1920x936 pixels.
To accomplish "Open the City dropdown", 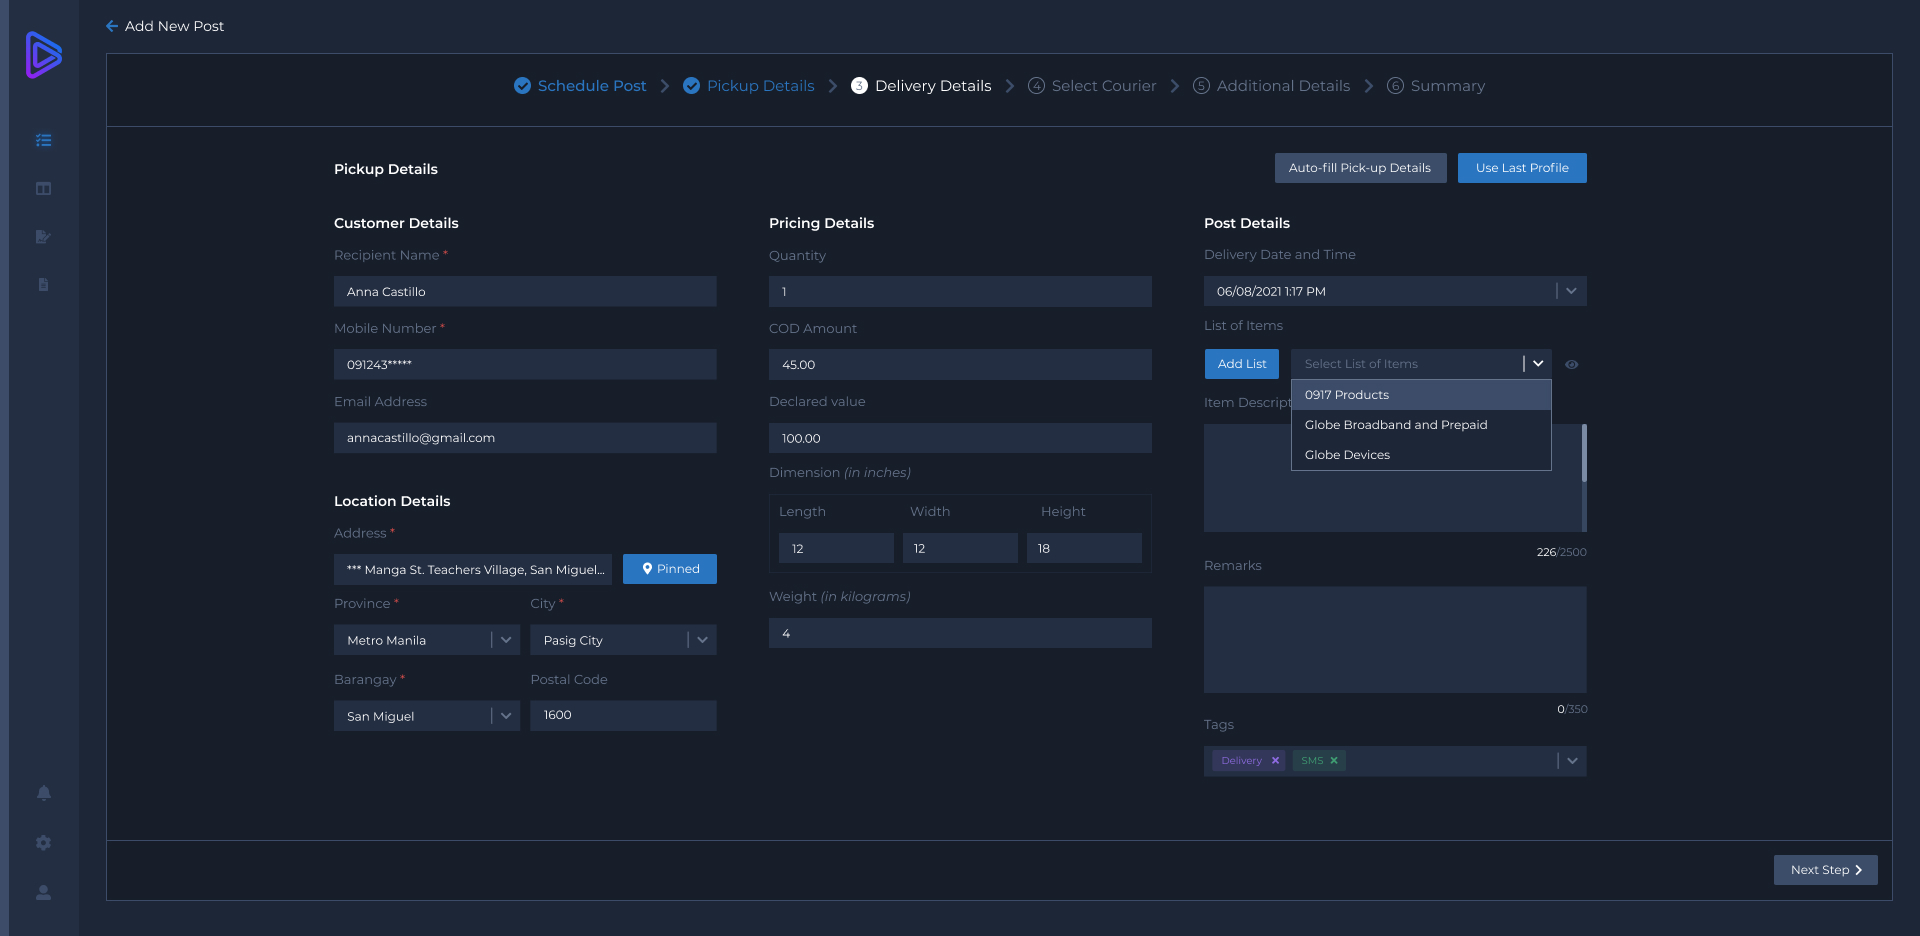I will (x=623, y=640).
